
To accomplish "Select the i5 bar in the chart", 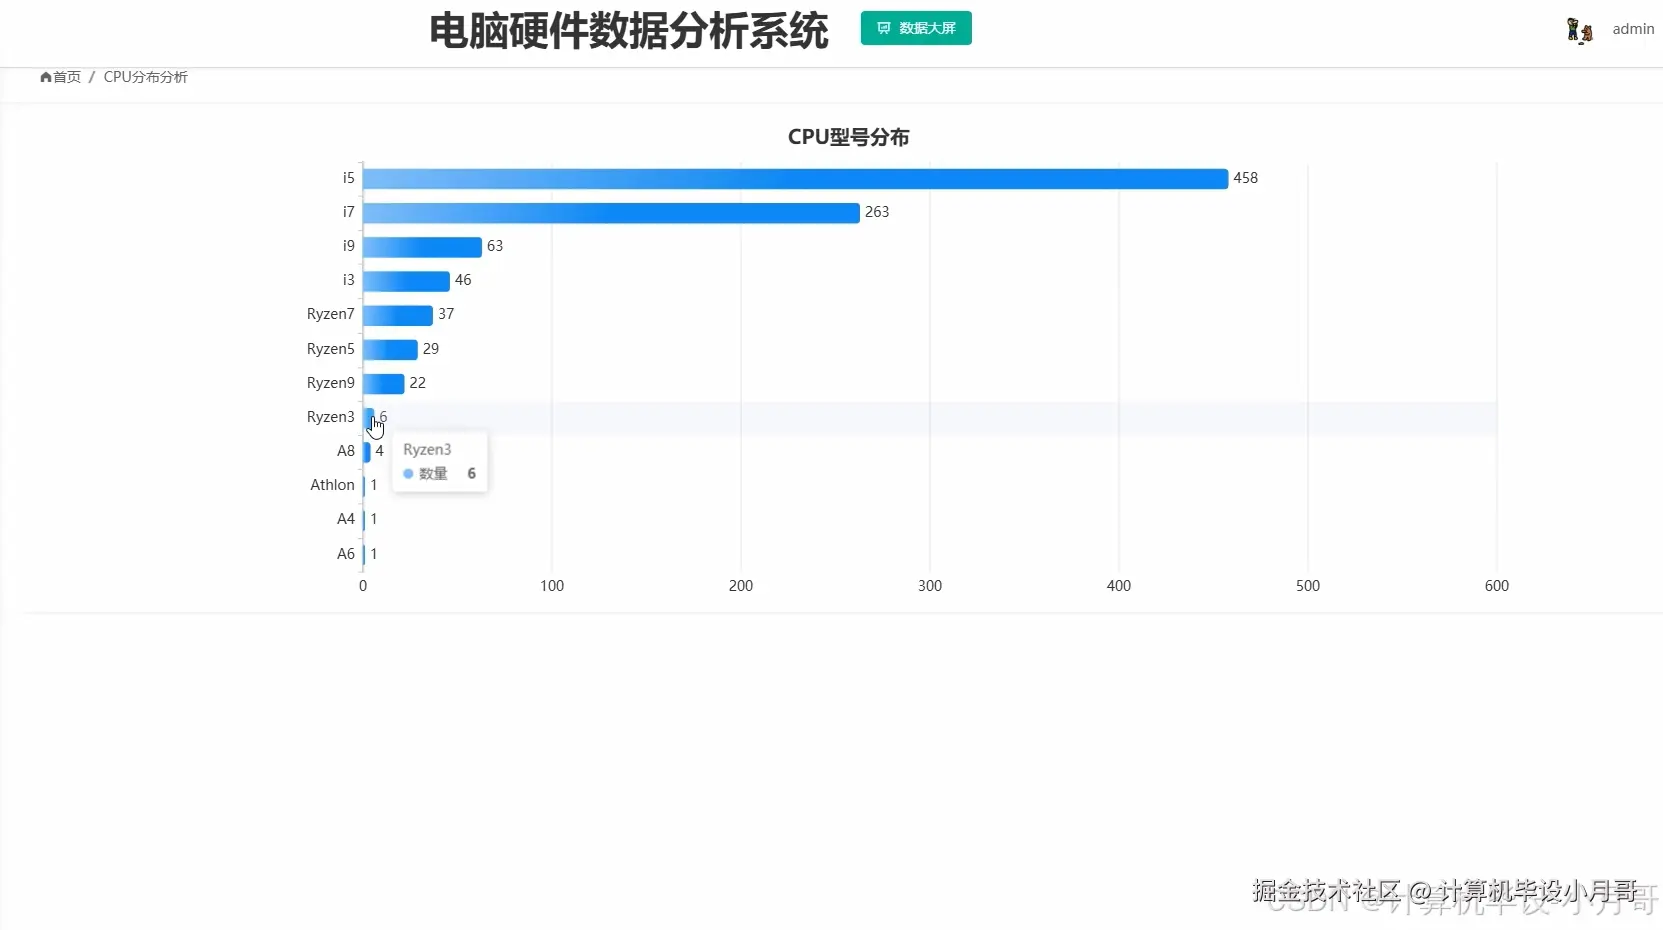I will [795, 178].
